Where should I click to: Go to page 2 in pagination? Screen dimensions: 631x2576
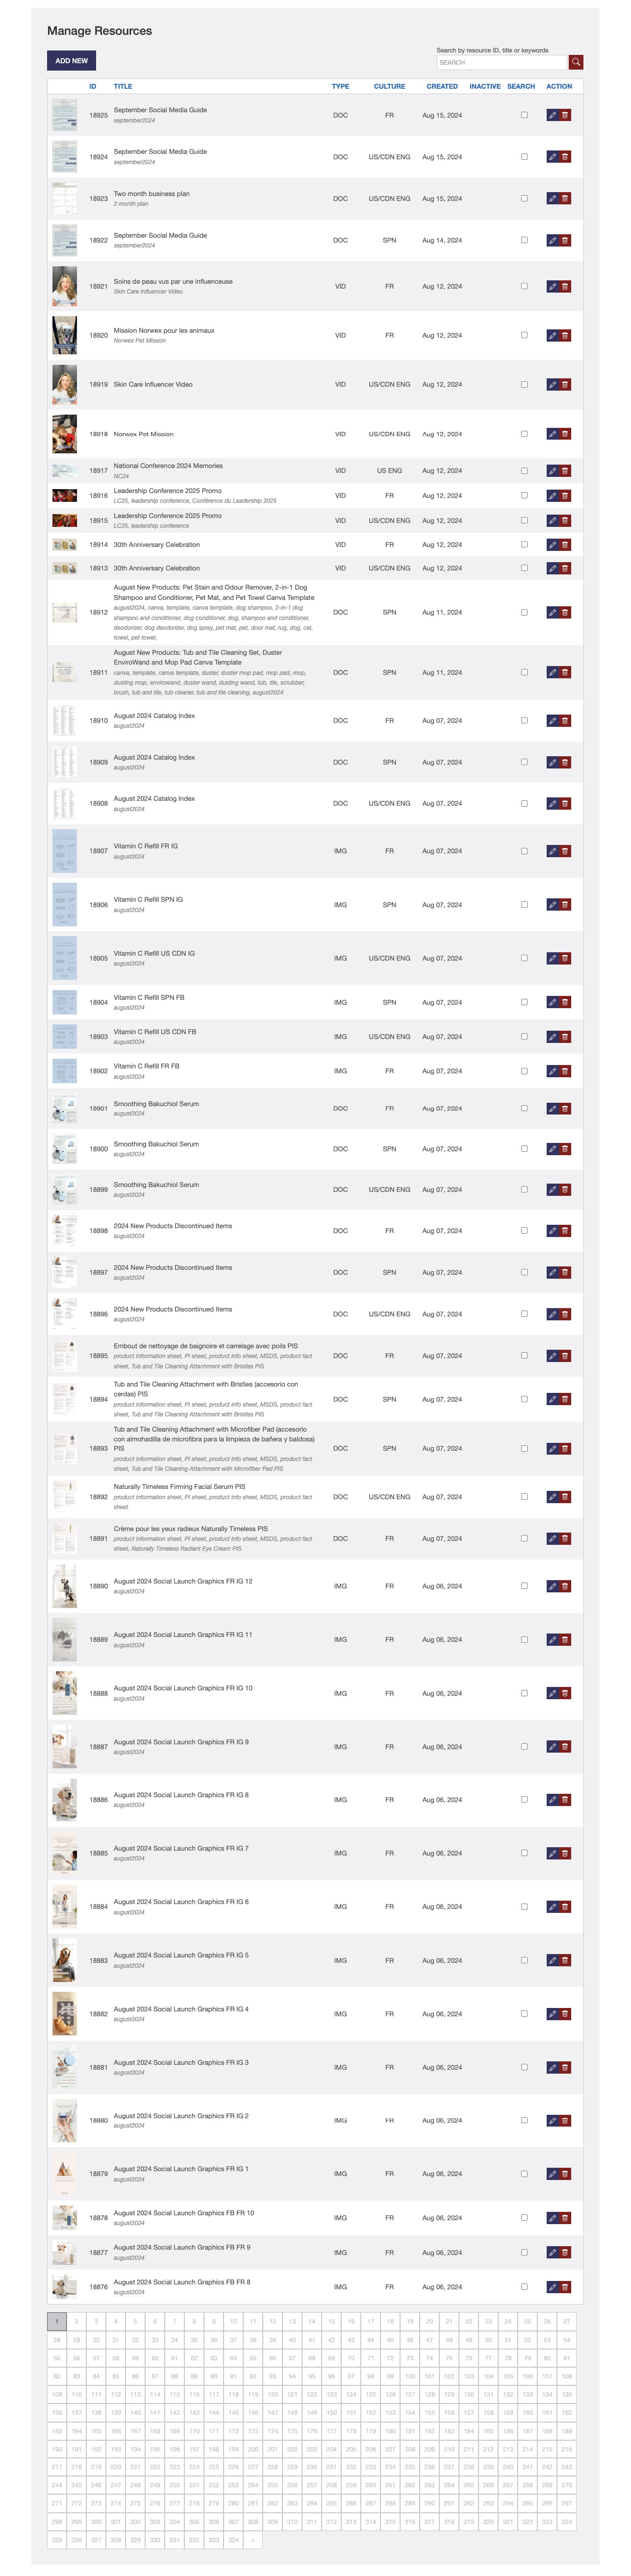pyautogui.click(x=76, y=2321)
